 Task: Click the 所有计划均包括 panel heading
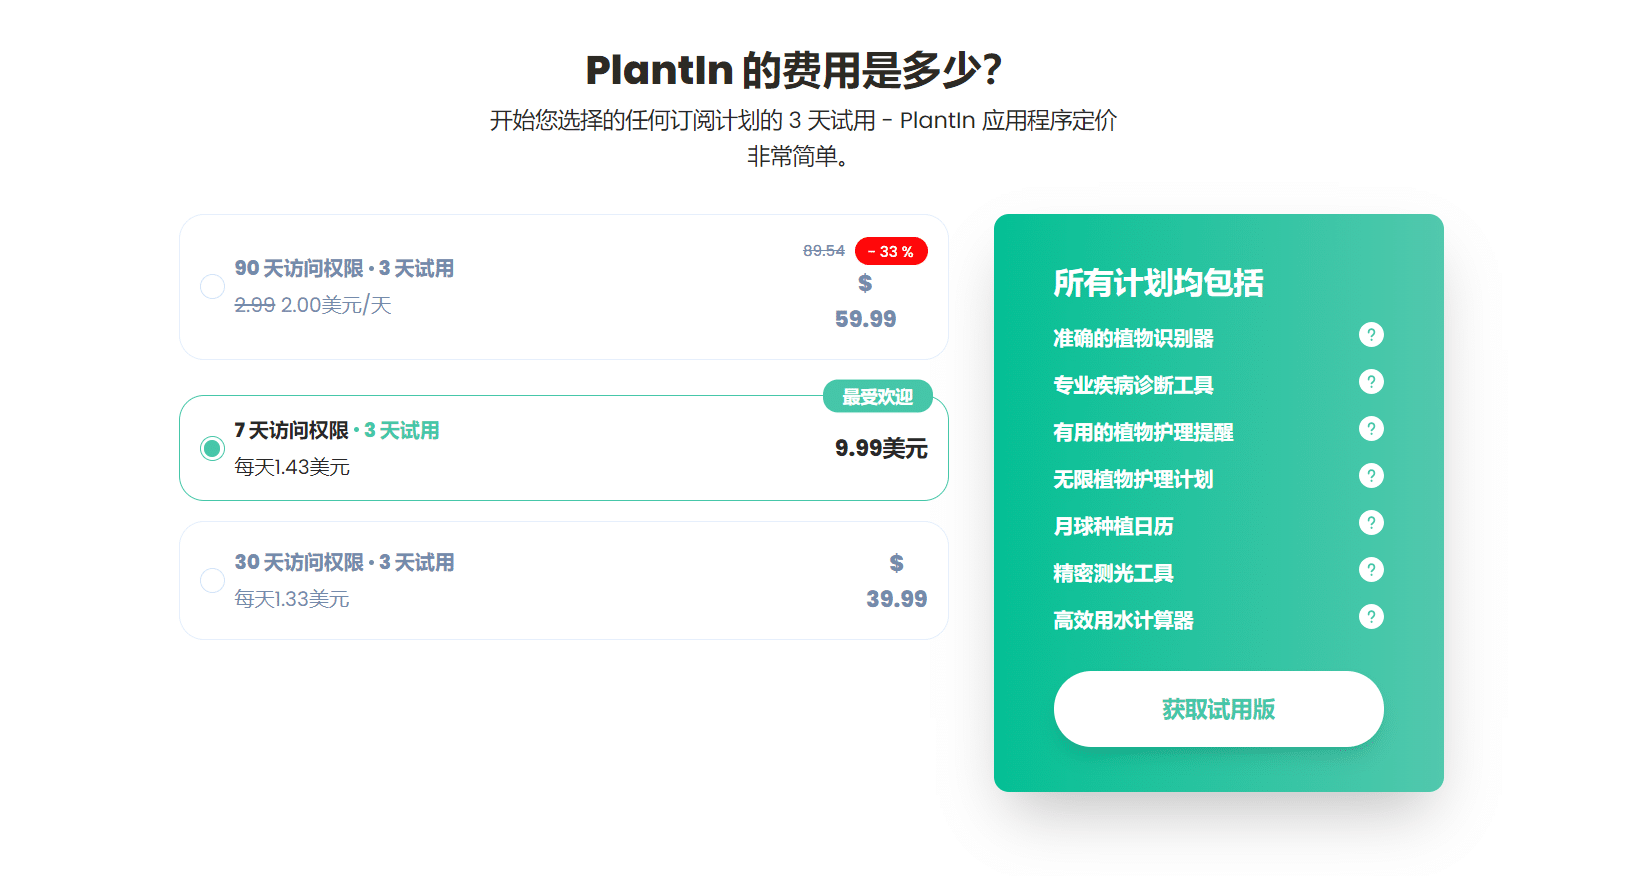1158,284
